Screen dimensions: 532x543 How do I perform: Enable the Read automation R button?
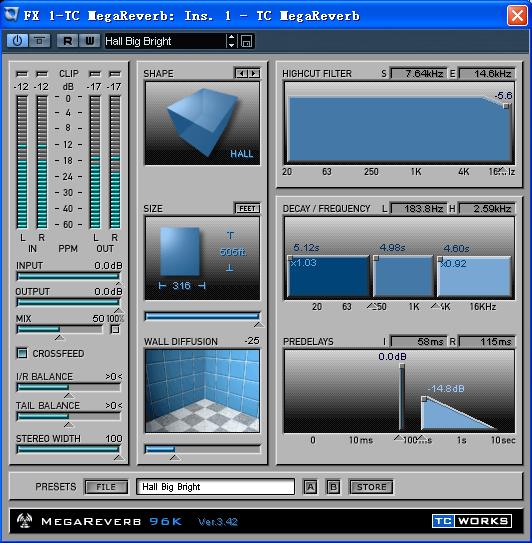pyautogui.click(x=67, y=41)
